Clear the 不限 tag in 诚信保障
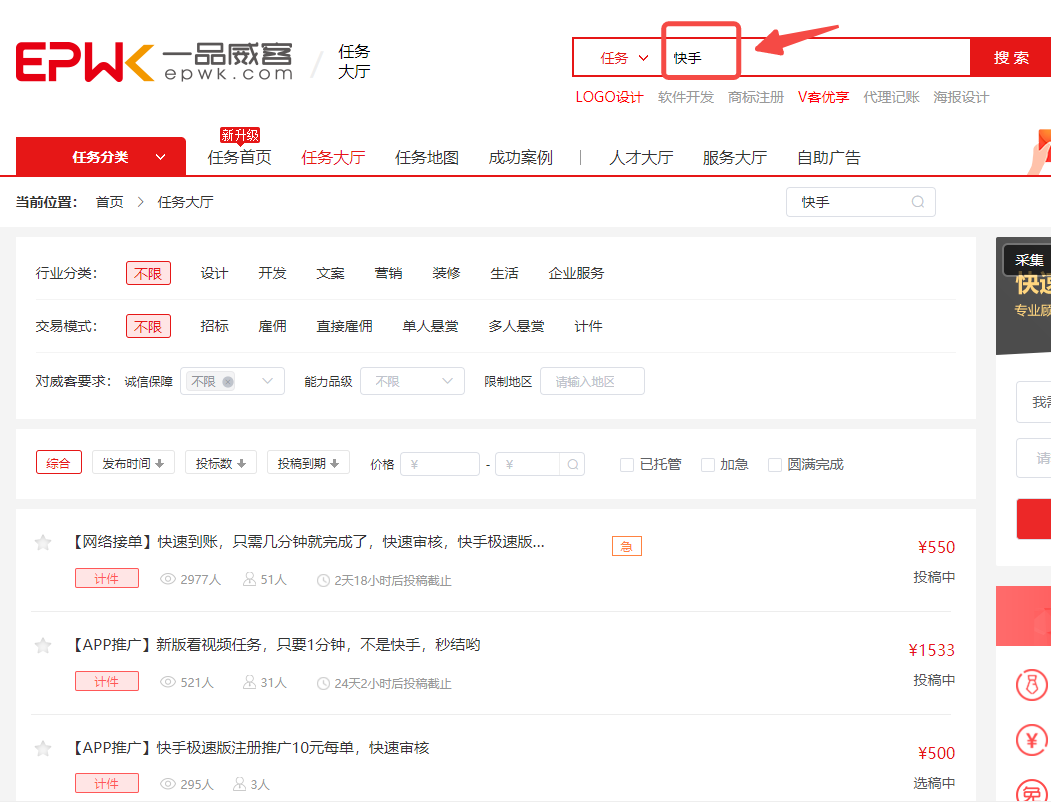This screenshot has width=1051, height=812. (228, 382)
